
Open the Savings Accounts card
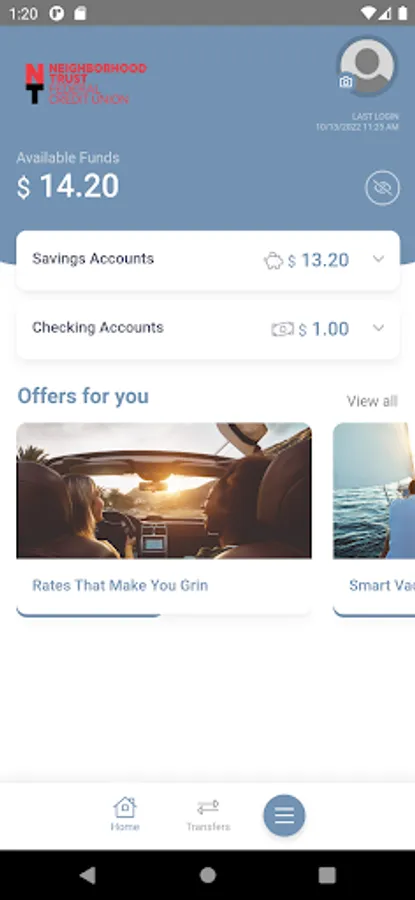tap(208, 260)
